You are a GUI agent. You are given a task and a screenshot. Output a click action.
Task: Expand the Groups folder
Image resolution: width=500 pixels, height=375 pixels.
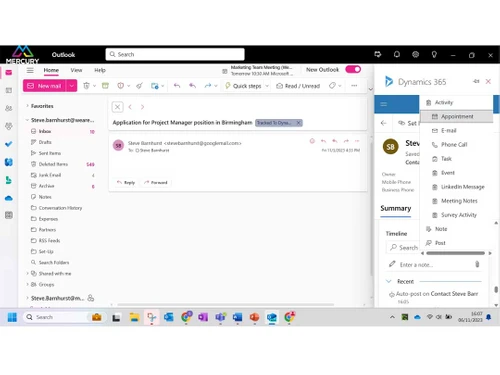[27, 284]
